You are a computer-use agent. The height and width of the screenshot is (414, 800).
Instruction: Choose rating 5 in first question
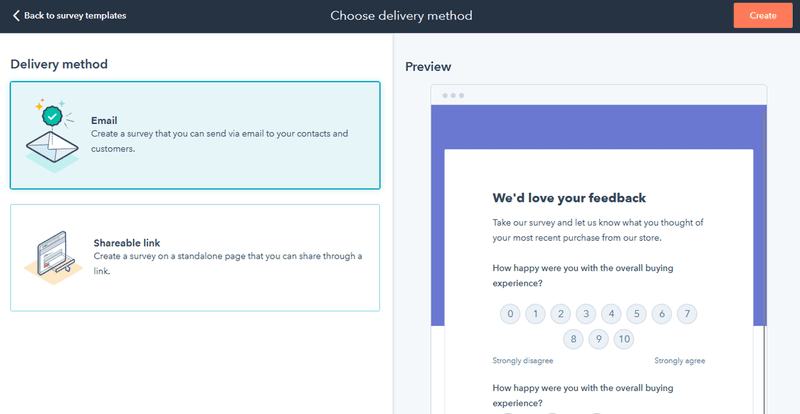click(636, 314)
